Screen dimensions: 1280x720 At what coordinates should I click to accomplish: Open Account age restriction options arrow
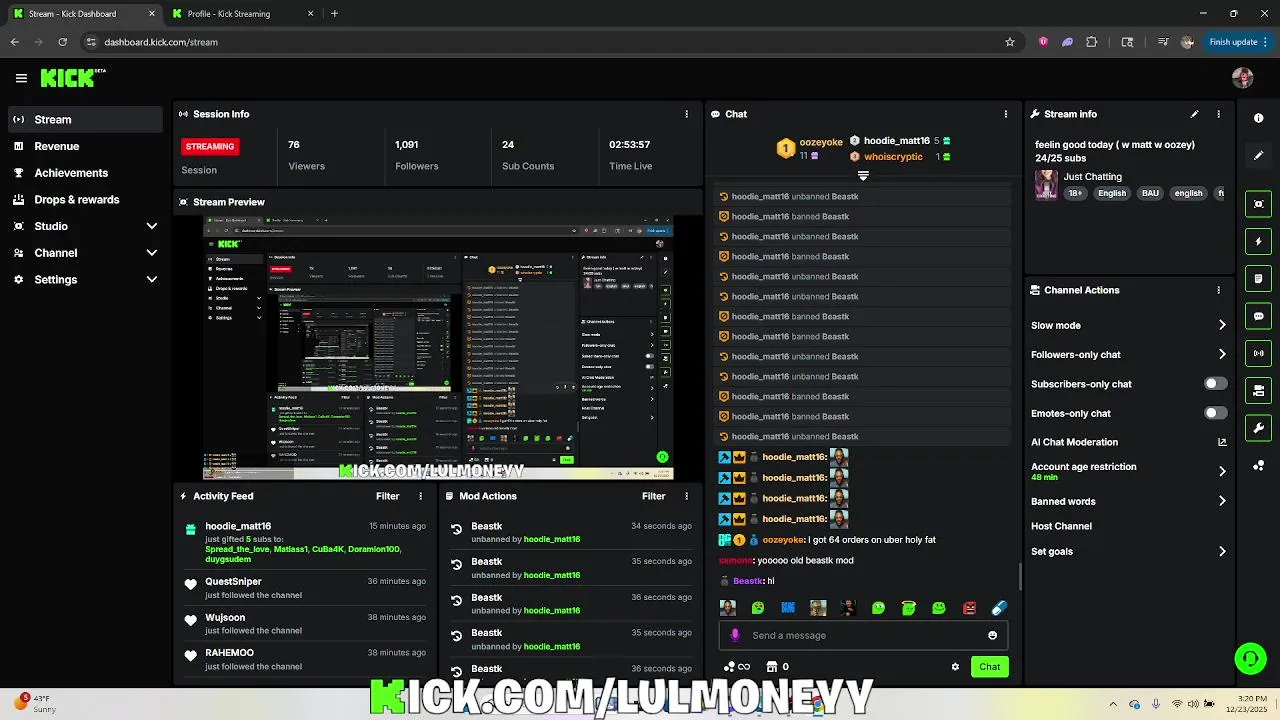coord(1222,471)
